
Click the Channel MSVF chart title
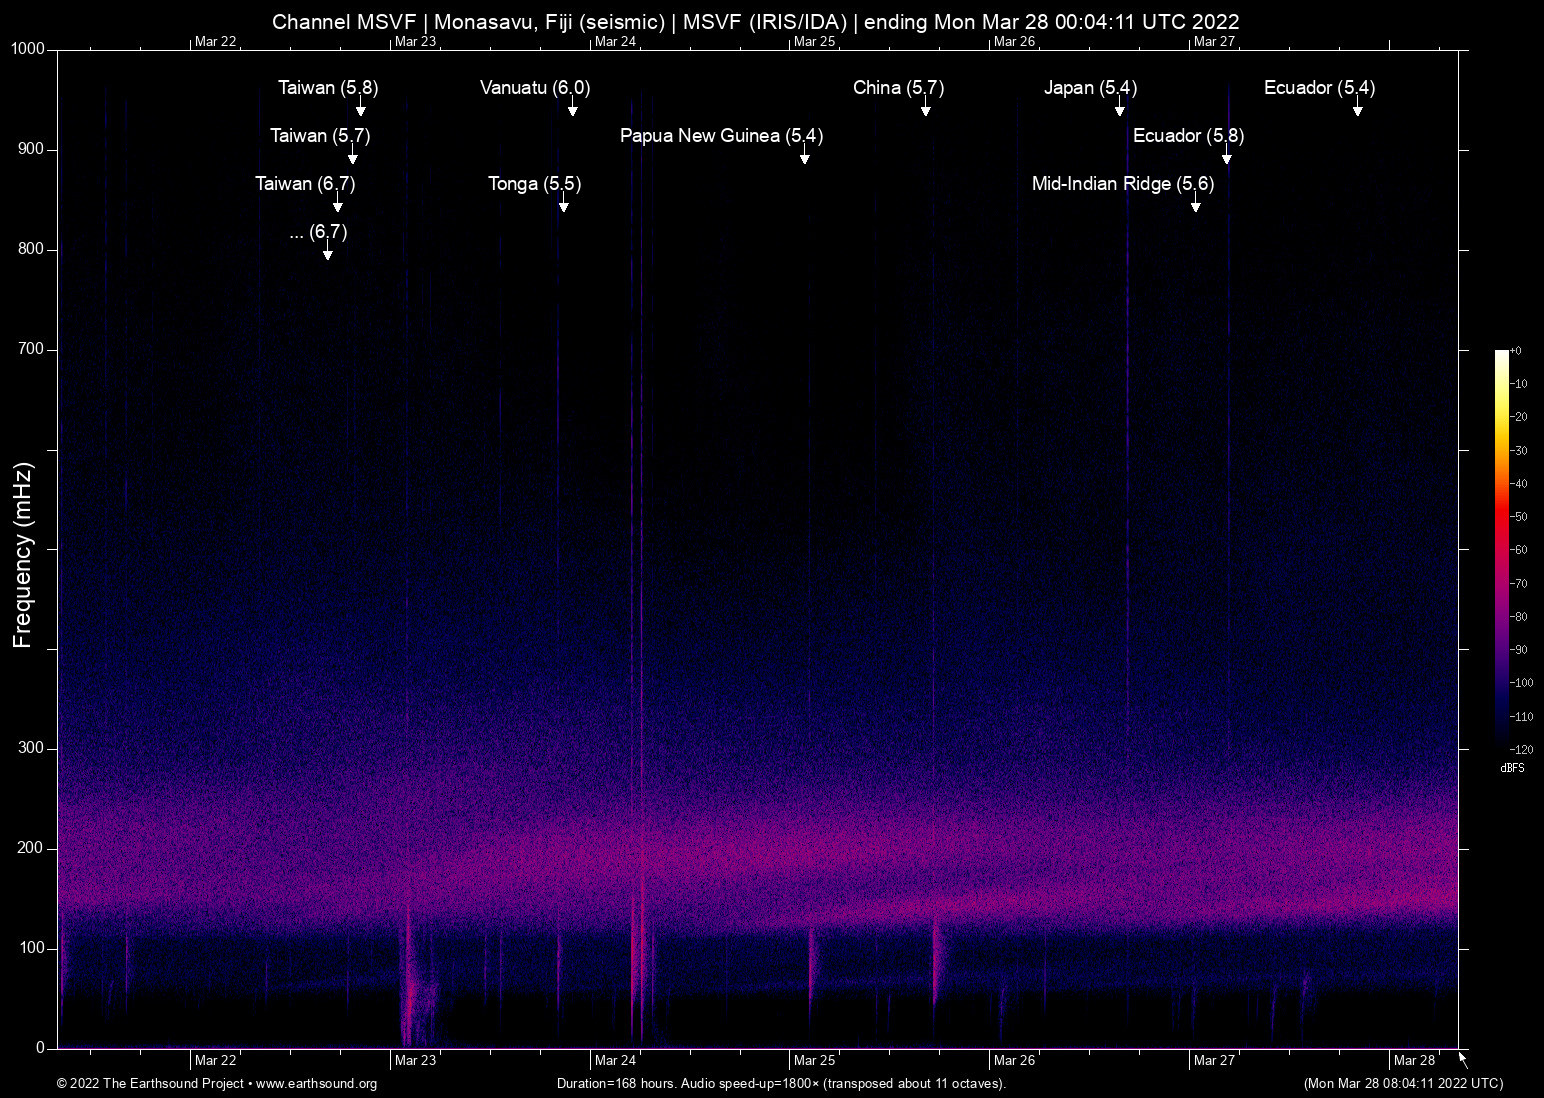tap(755, 21)
